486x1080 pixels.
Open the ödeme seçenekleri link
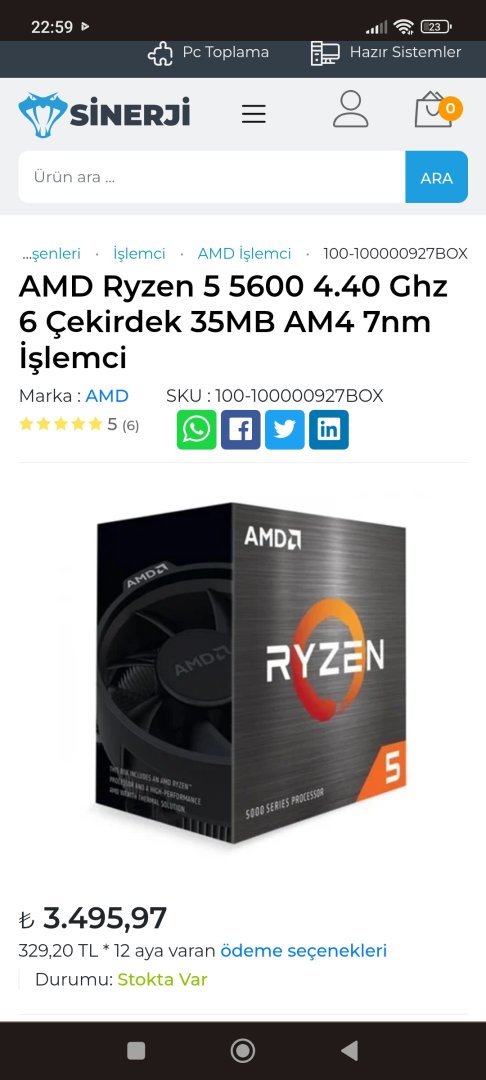point(304,951)
